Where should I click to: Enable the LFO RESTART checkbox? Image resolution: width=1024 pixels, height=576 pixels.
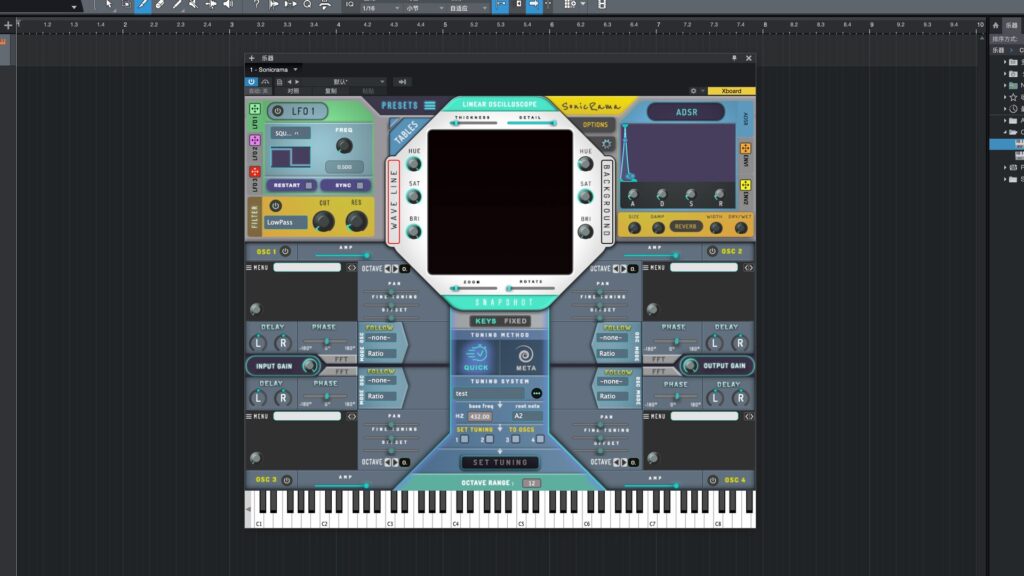pos(309,185)
